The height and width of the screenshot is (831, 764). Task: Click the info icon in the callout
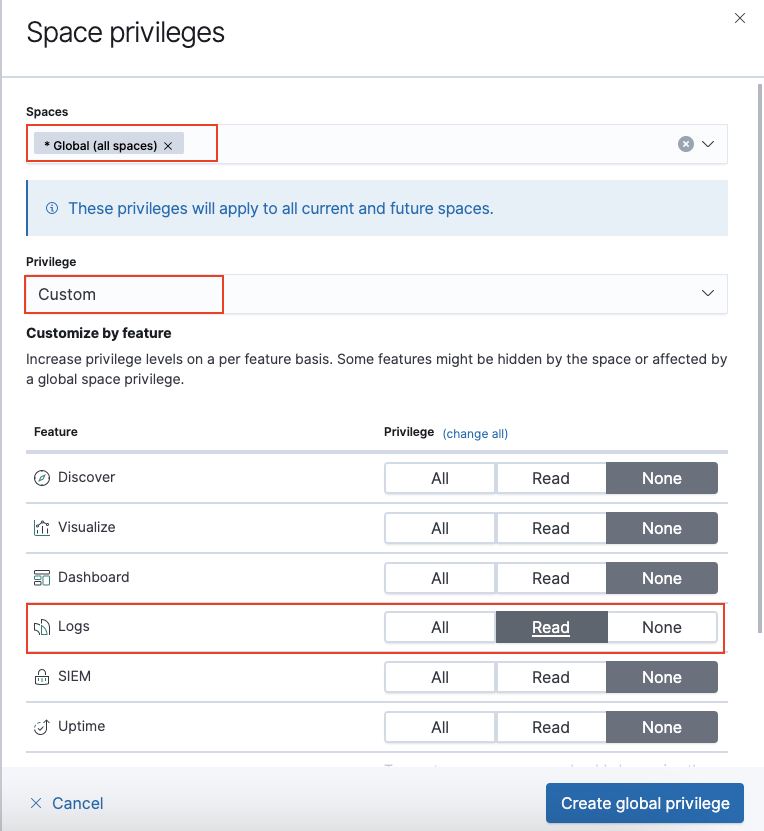(x=52, y=208)
